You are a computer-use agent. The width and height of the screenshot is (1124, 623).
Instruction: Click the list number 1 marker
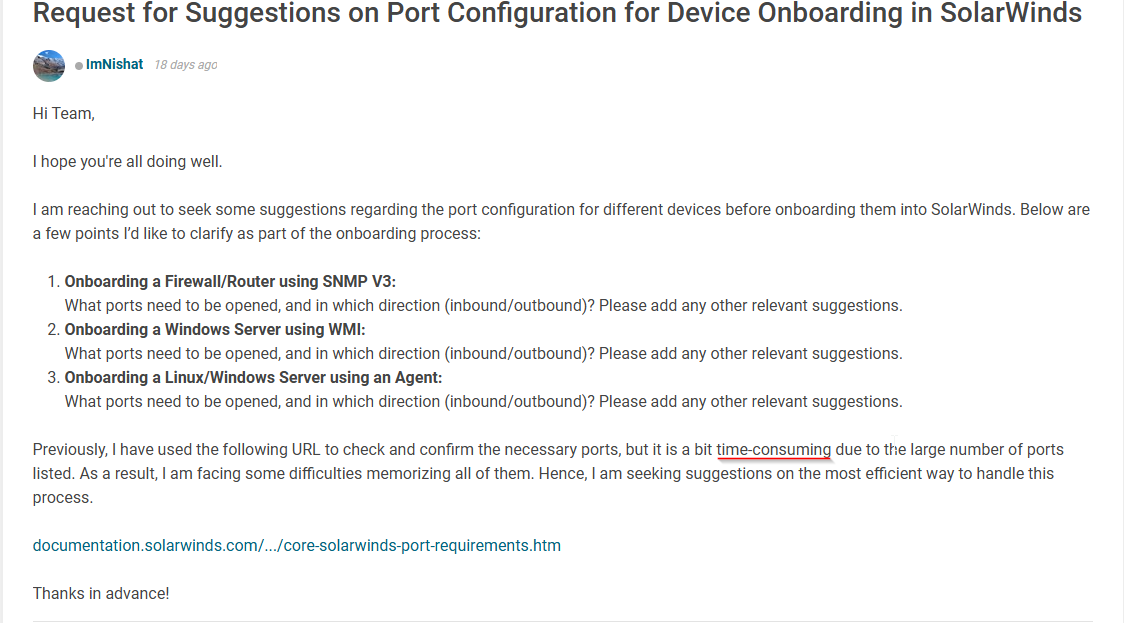click(53, 282)
